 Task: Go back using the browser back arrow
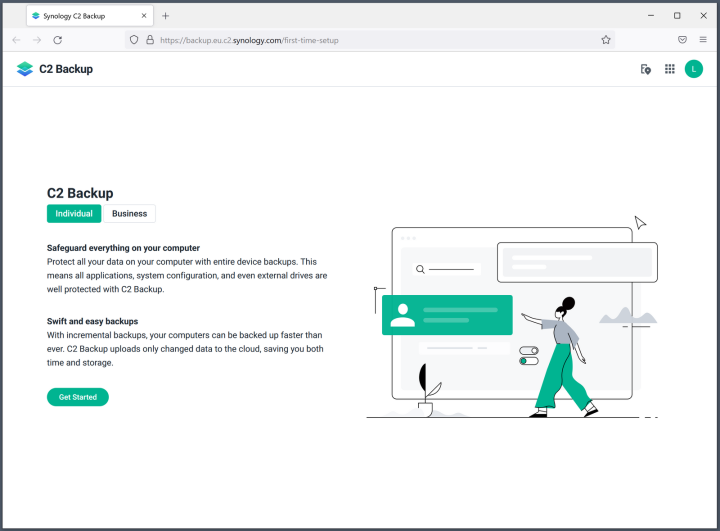click(x=16, y=40)
